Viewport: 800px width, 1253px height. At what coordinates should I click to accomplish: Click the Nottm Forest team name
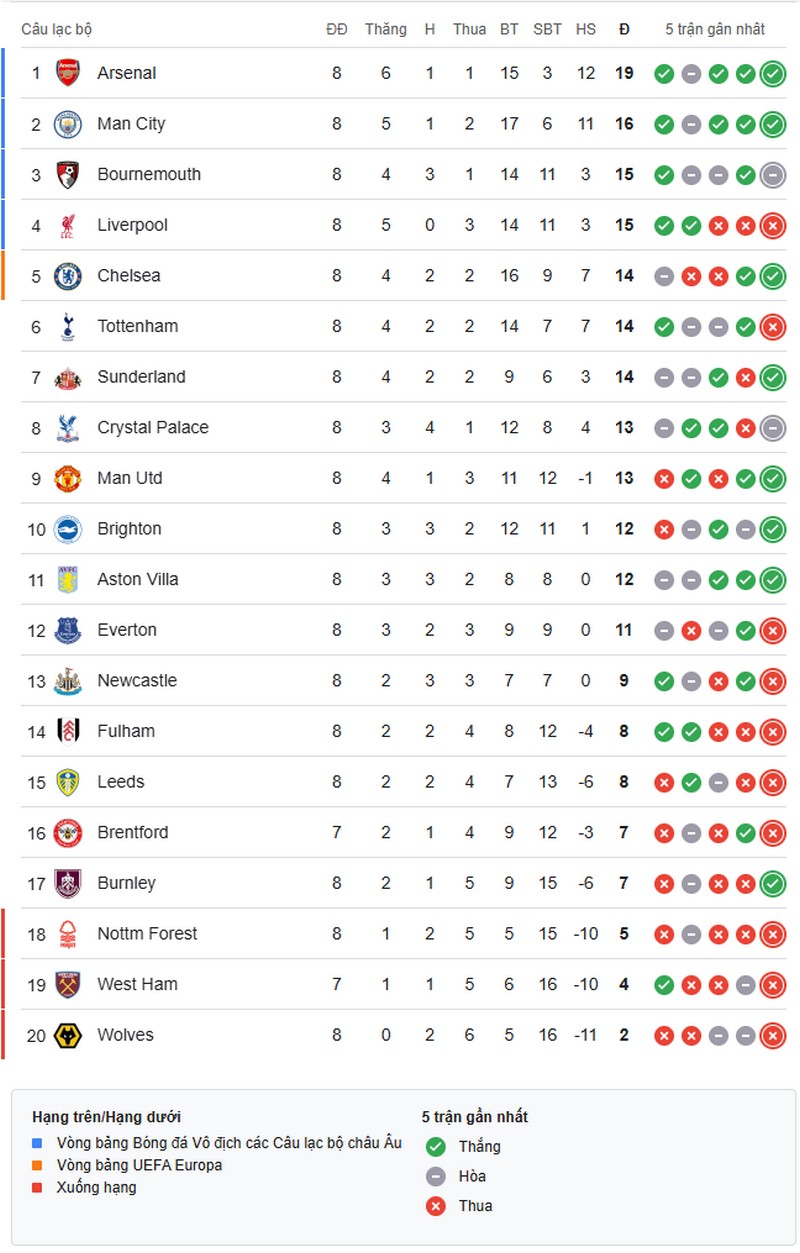[147, 933]
